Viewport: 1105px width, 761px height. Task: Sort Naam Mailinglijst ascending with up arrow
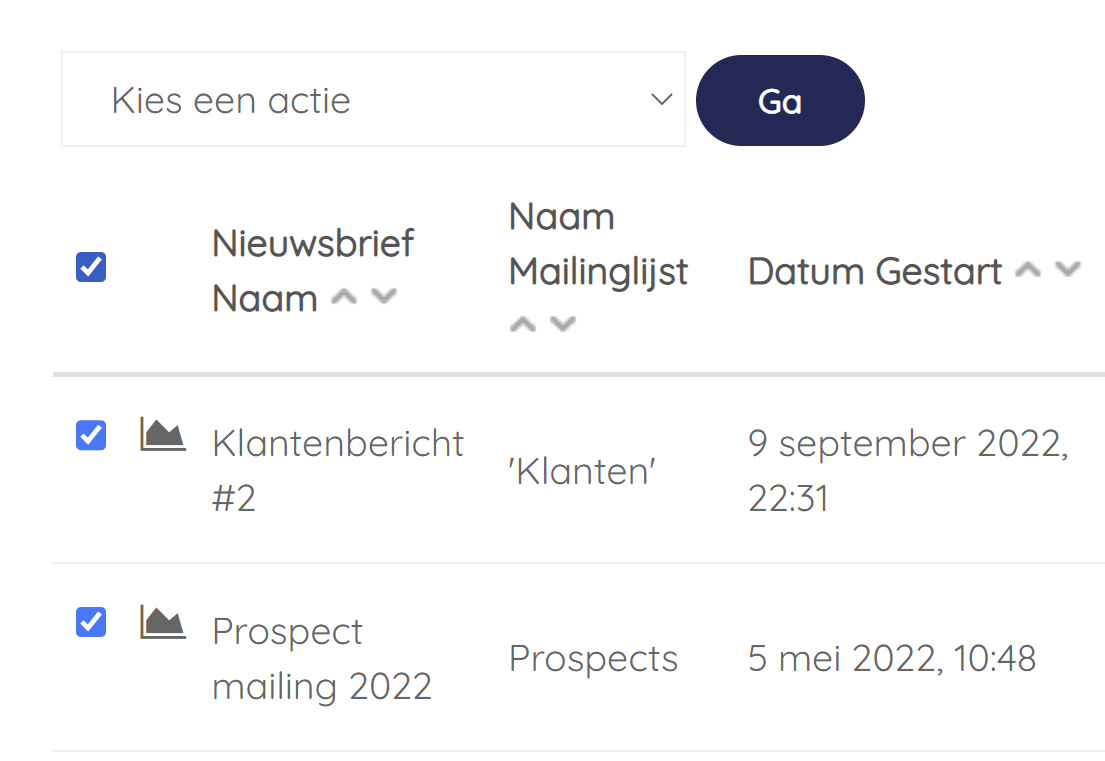(x=523, y=325)
